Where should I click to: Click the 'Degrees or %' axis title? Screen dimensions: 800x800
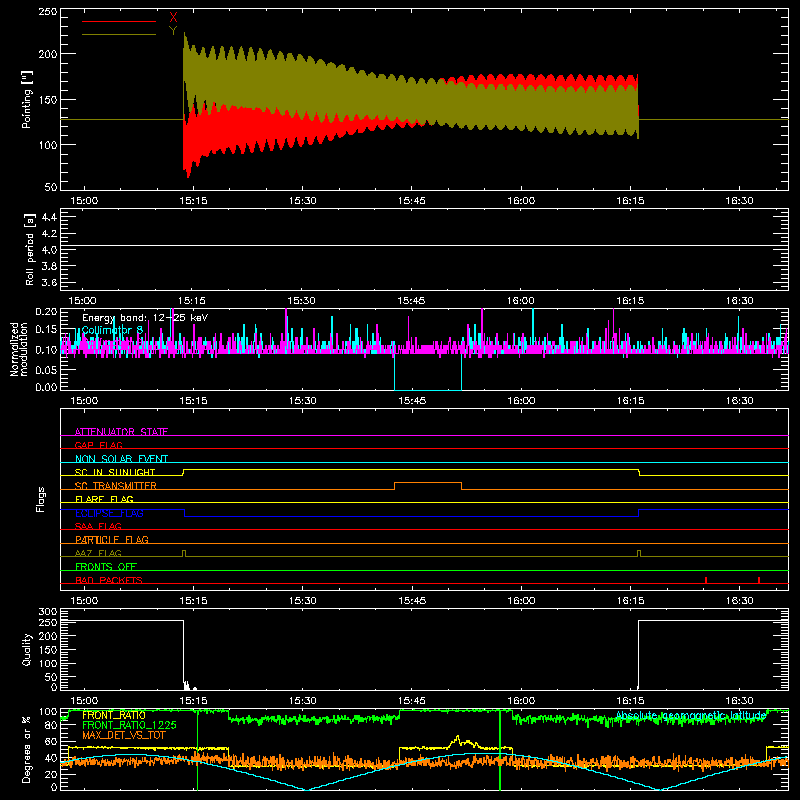[27, 749]
